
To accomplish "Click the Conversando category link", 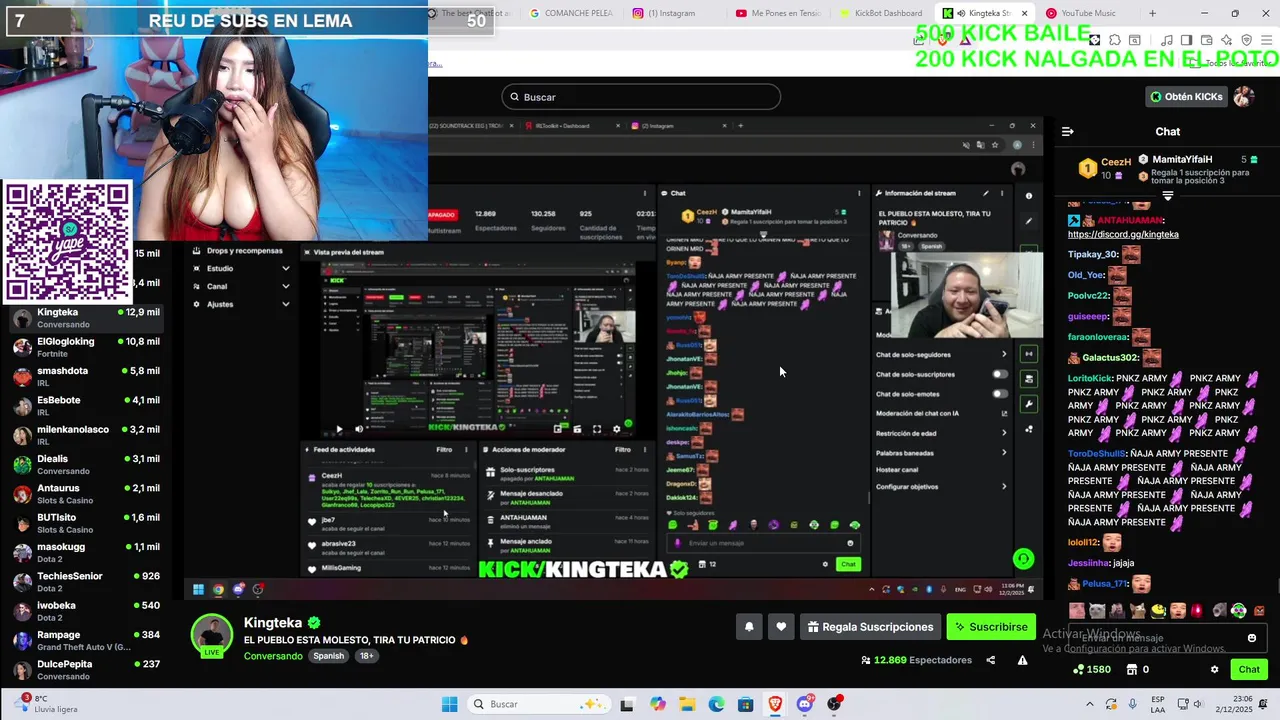I will [273, 656].
